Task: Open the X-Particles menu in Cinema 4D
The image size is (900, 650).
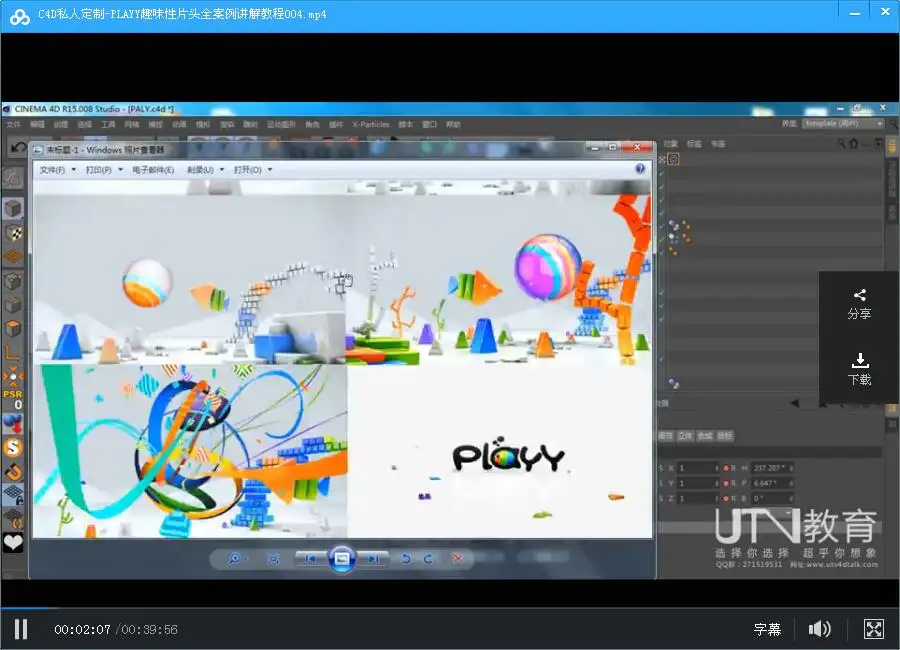Action: (x=371, y=125)
